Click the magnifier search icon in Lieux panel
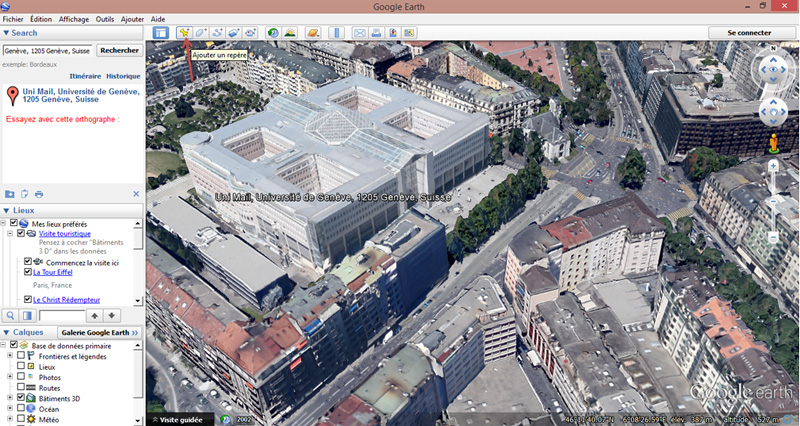The height and width of the screenshot is (426, 800). [10, 316]
